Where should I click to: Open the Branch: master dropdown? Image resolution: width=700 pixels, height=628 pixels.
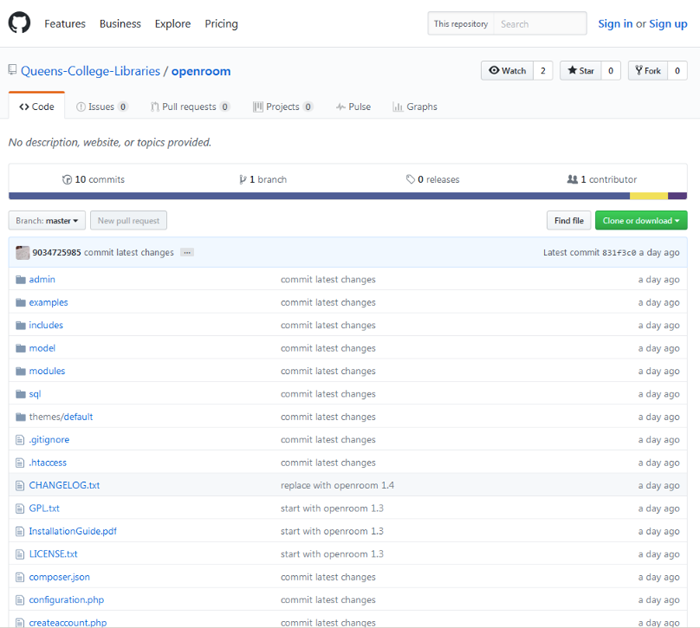coord(47,220)
